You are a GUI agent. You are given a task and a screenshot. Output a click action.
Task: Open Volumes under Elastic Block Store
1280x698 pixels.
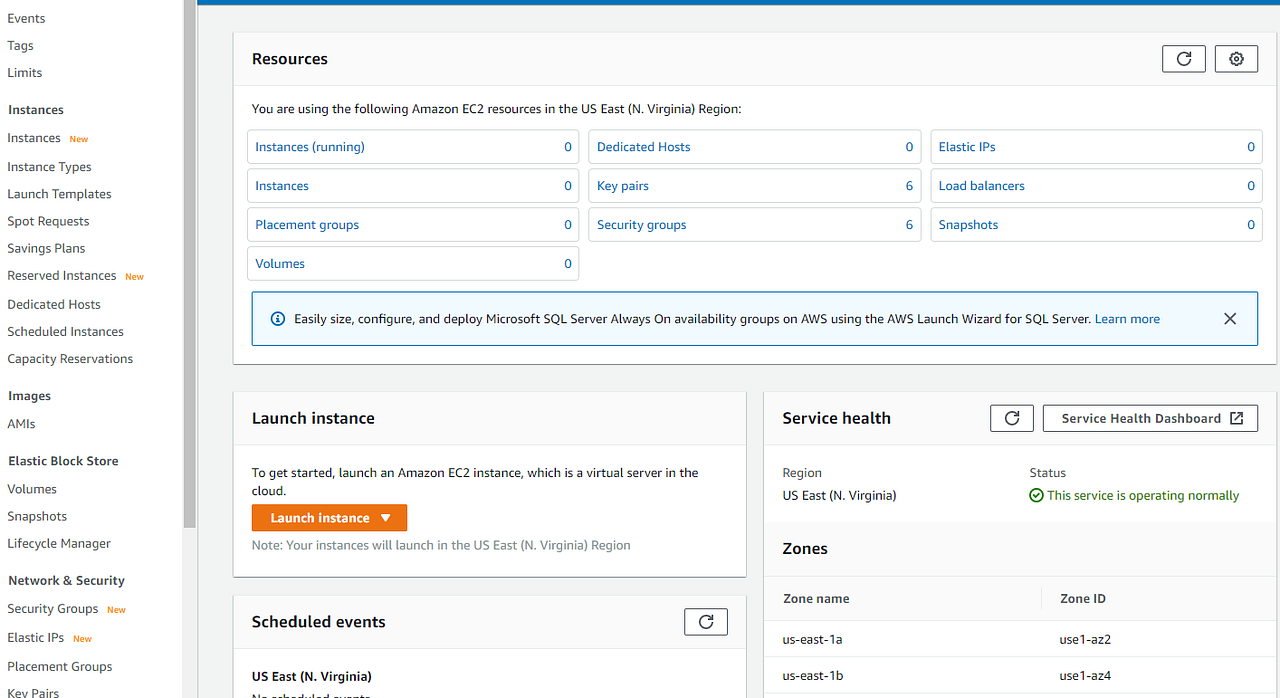click(x=31, y=489)
